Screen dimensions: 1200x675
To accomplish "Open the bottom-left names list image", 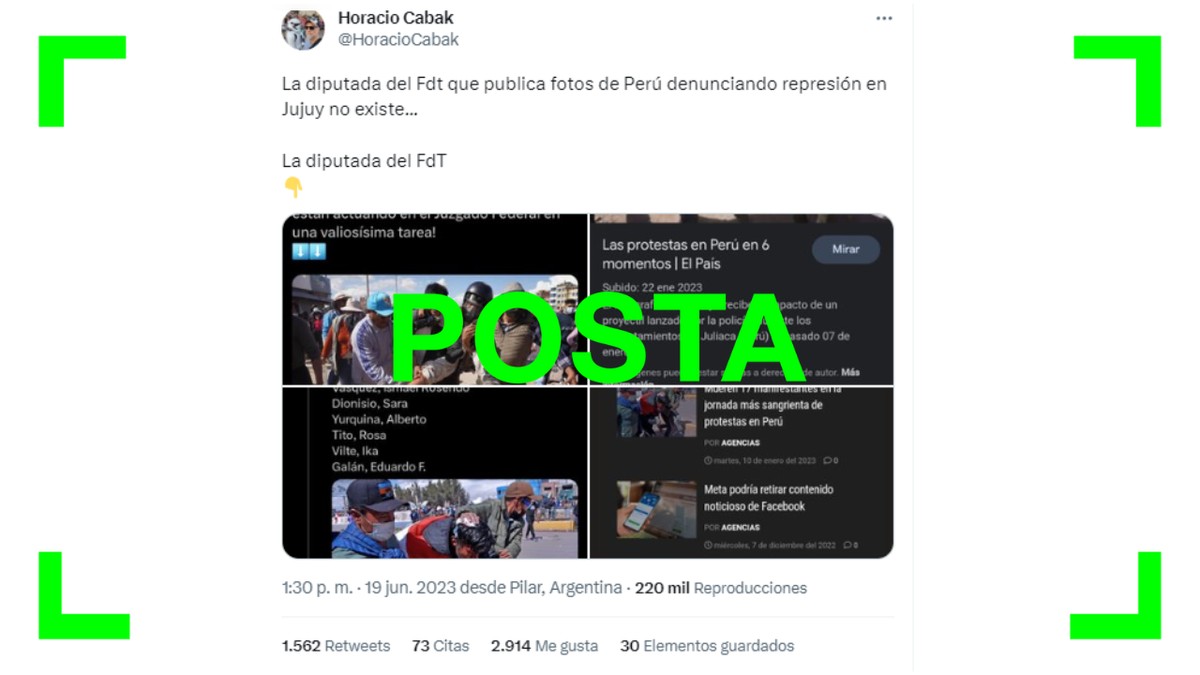I will (435, 473).
